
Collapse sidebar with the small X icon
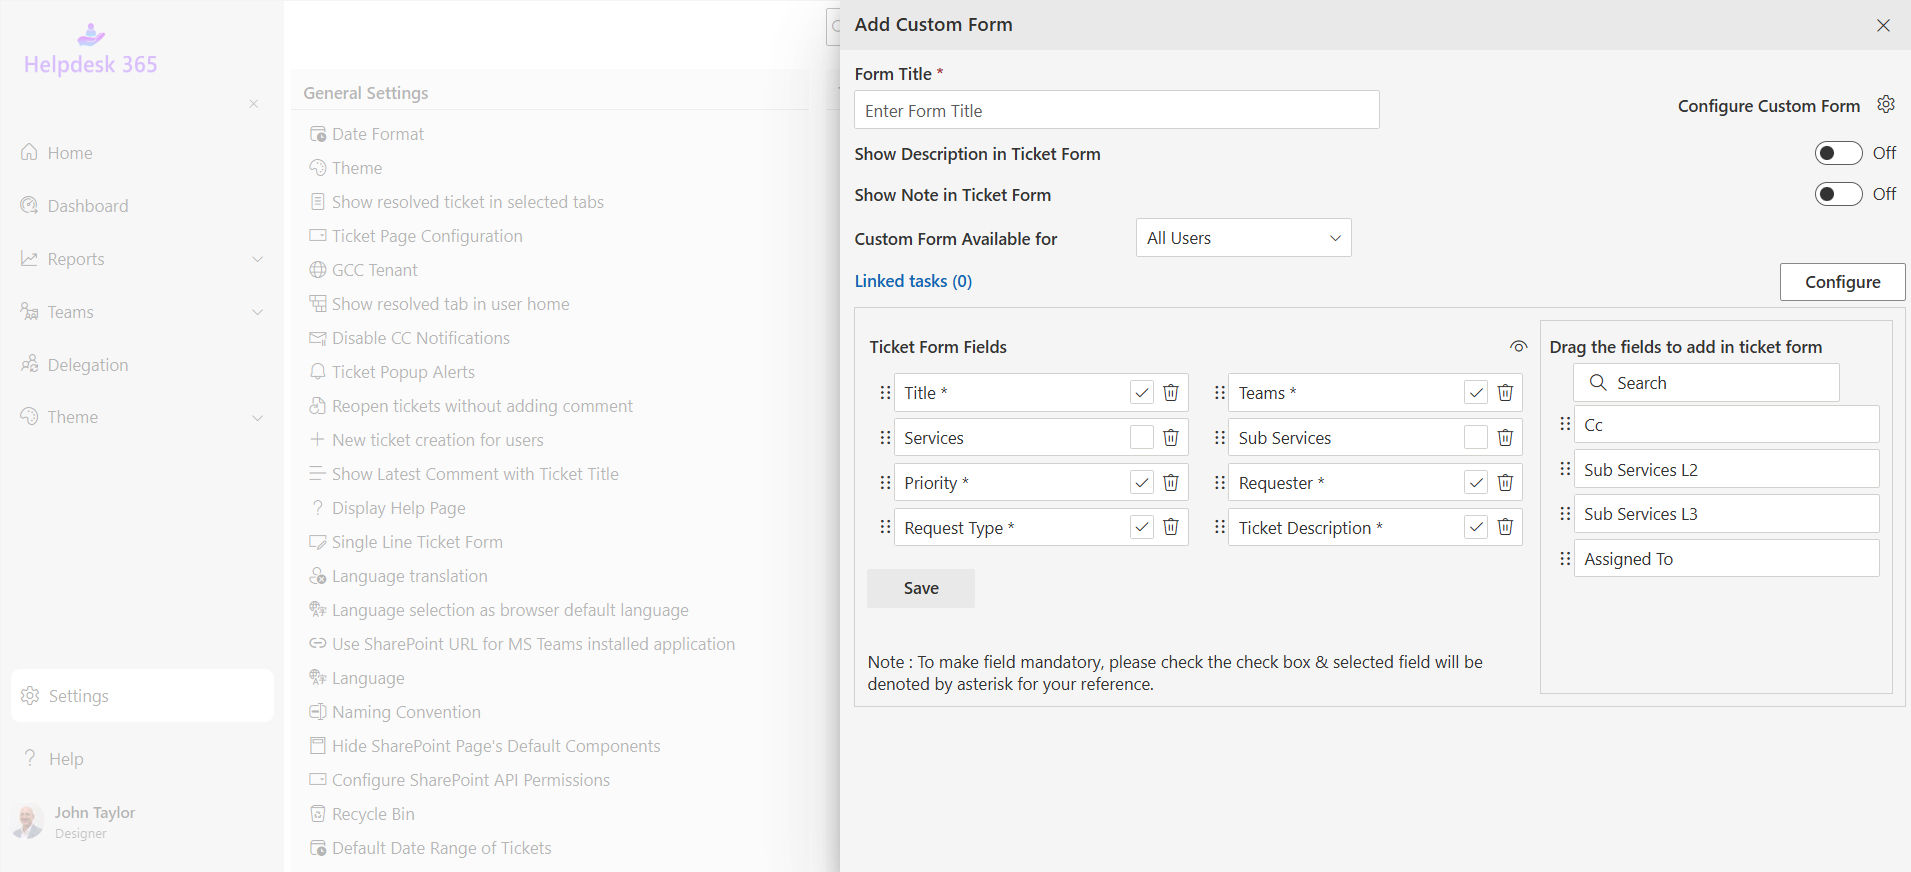(254, 104)
